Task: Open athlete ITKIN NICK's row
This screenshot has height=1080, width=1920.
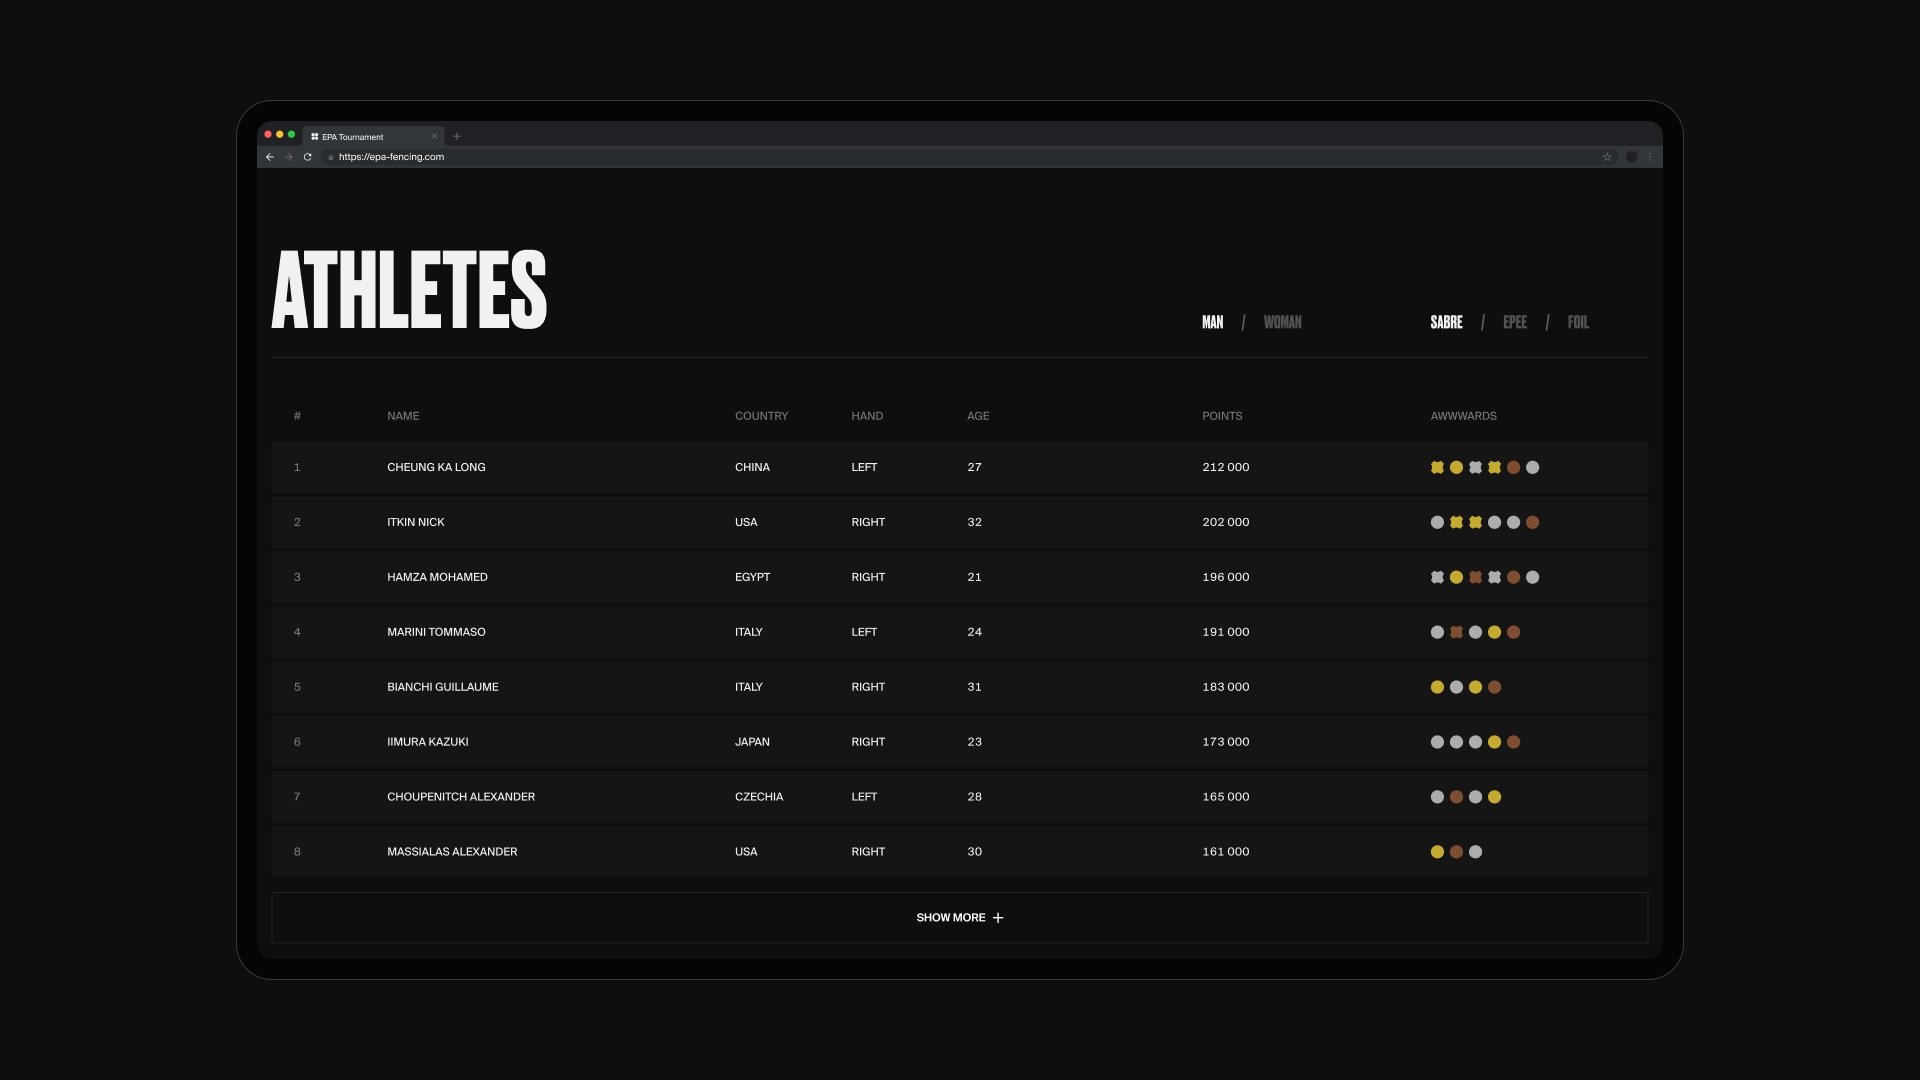Action: click(416, 522)
